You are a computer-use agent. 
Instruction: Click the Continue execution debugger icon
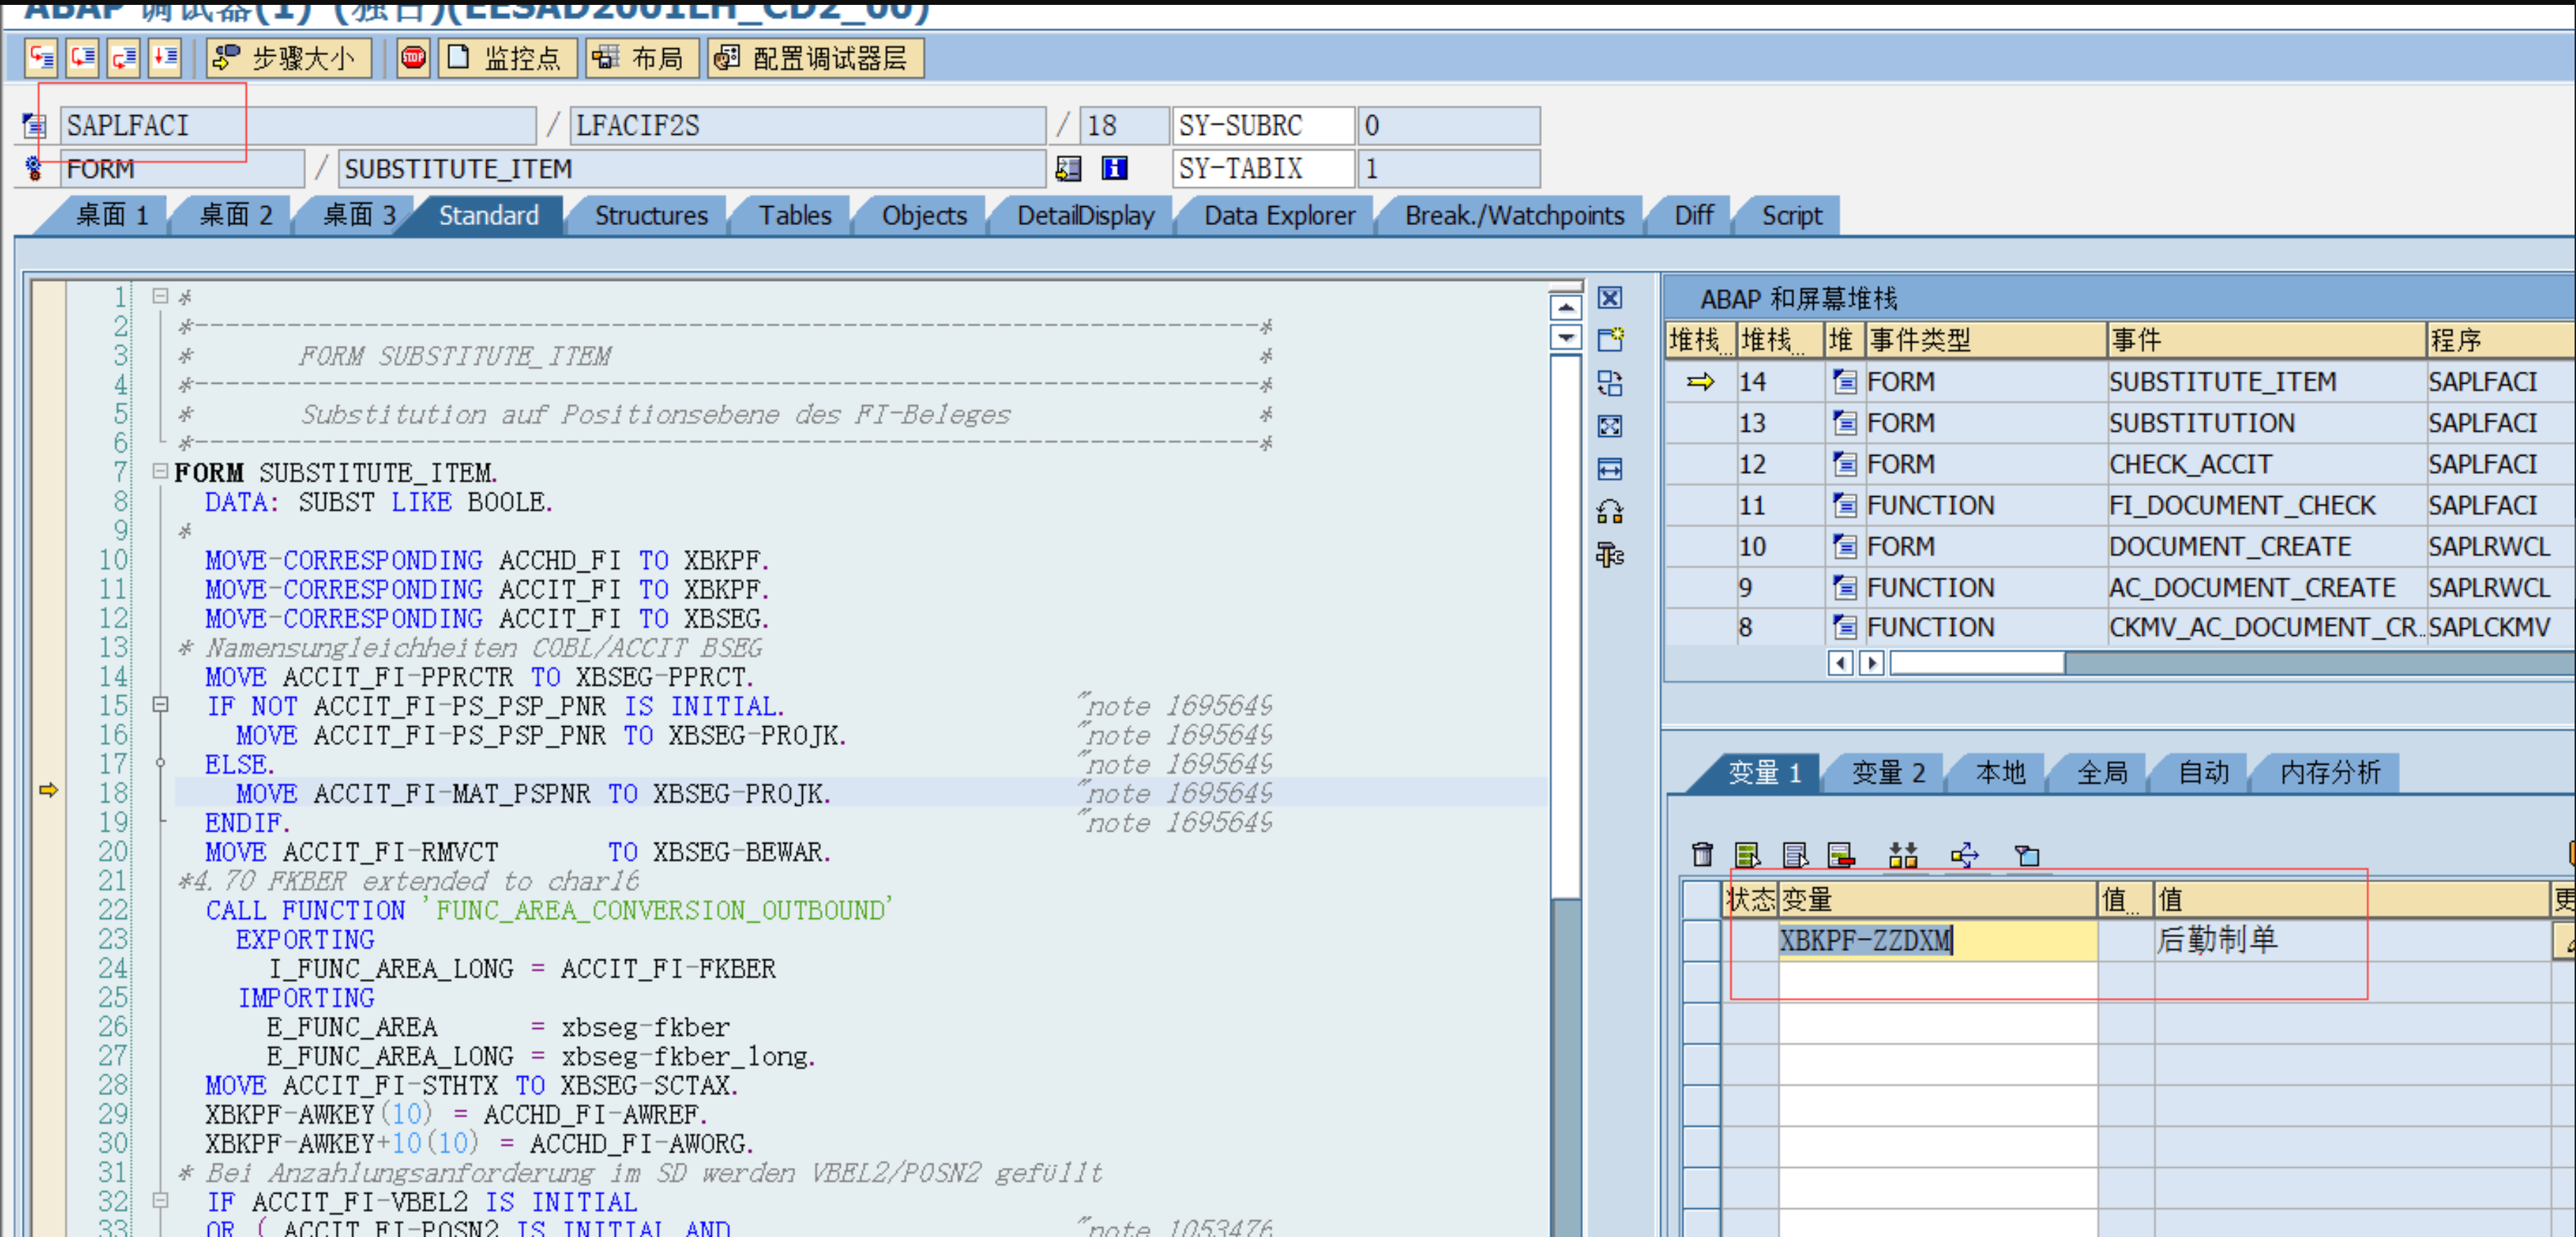(x=165, y=58)
